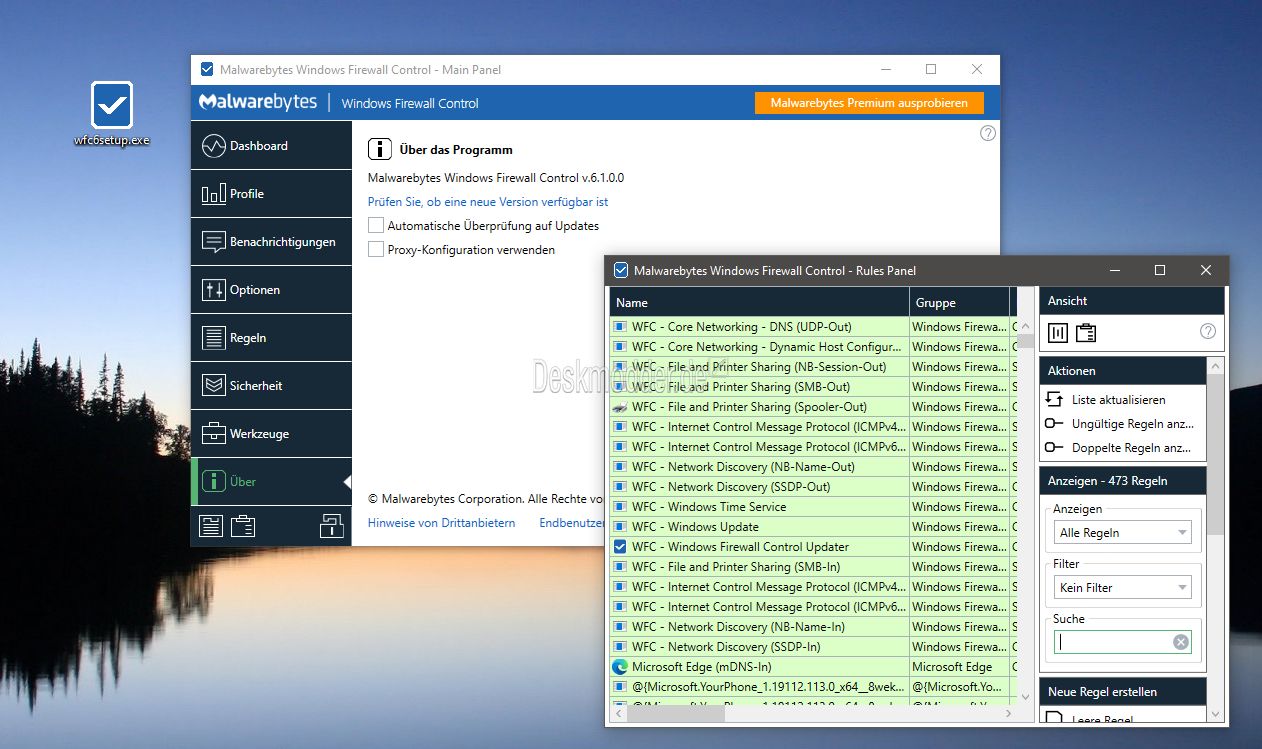The width and height of the screenshot is (1262, 749).
Task: Toggle Ungültige Regeln anzeigen switch
Action: pos(1054,424)
